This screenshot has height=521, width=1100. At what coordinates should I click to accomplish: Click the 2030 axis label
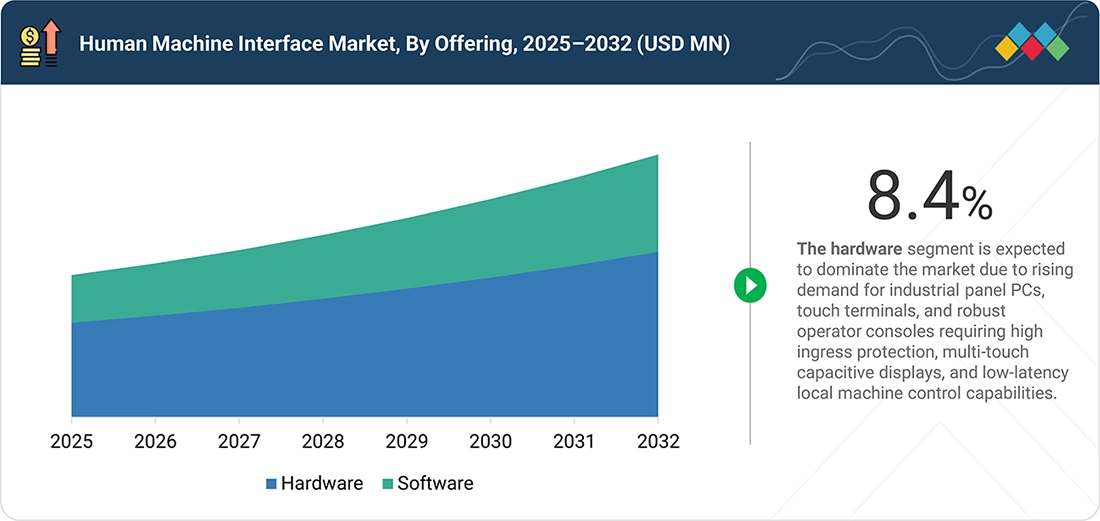490,442
